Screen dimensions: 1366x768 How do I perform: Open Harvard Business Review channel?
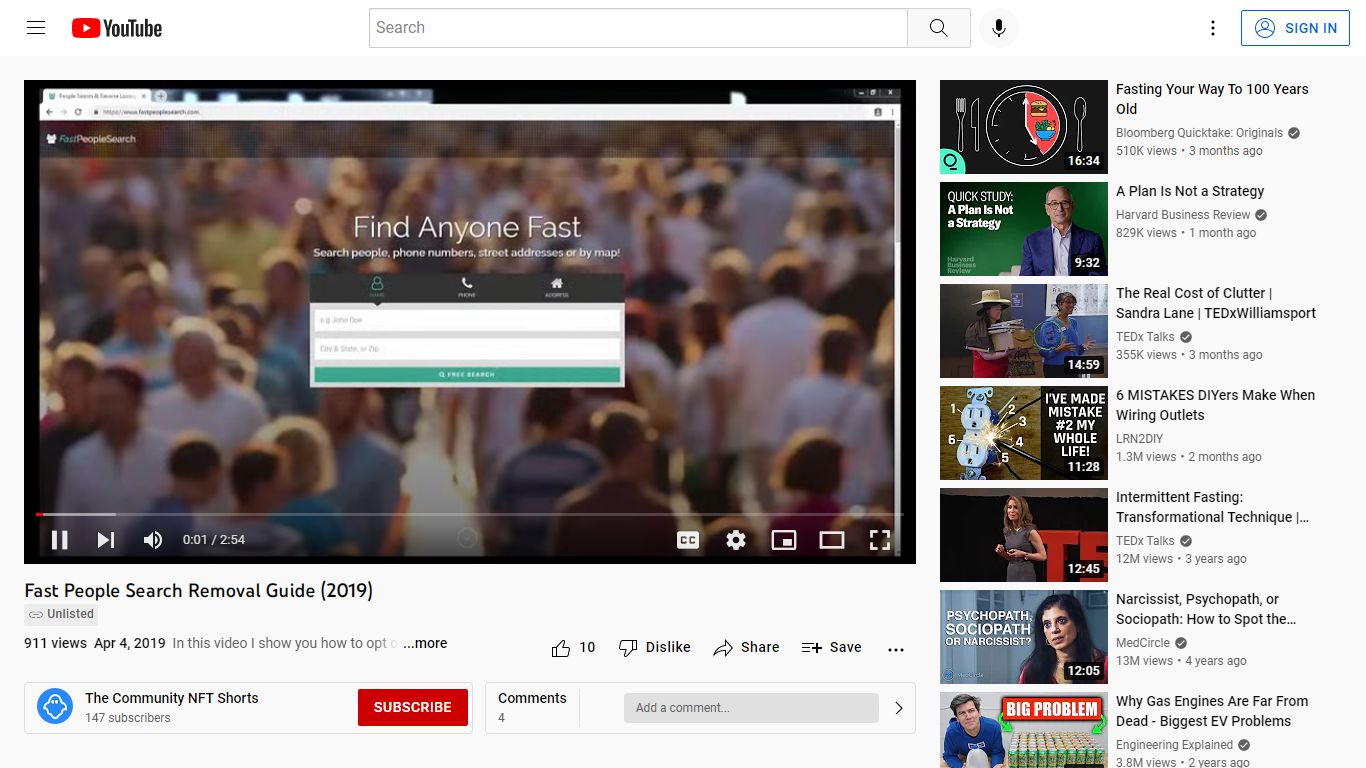[1183, 215]
